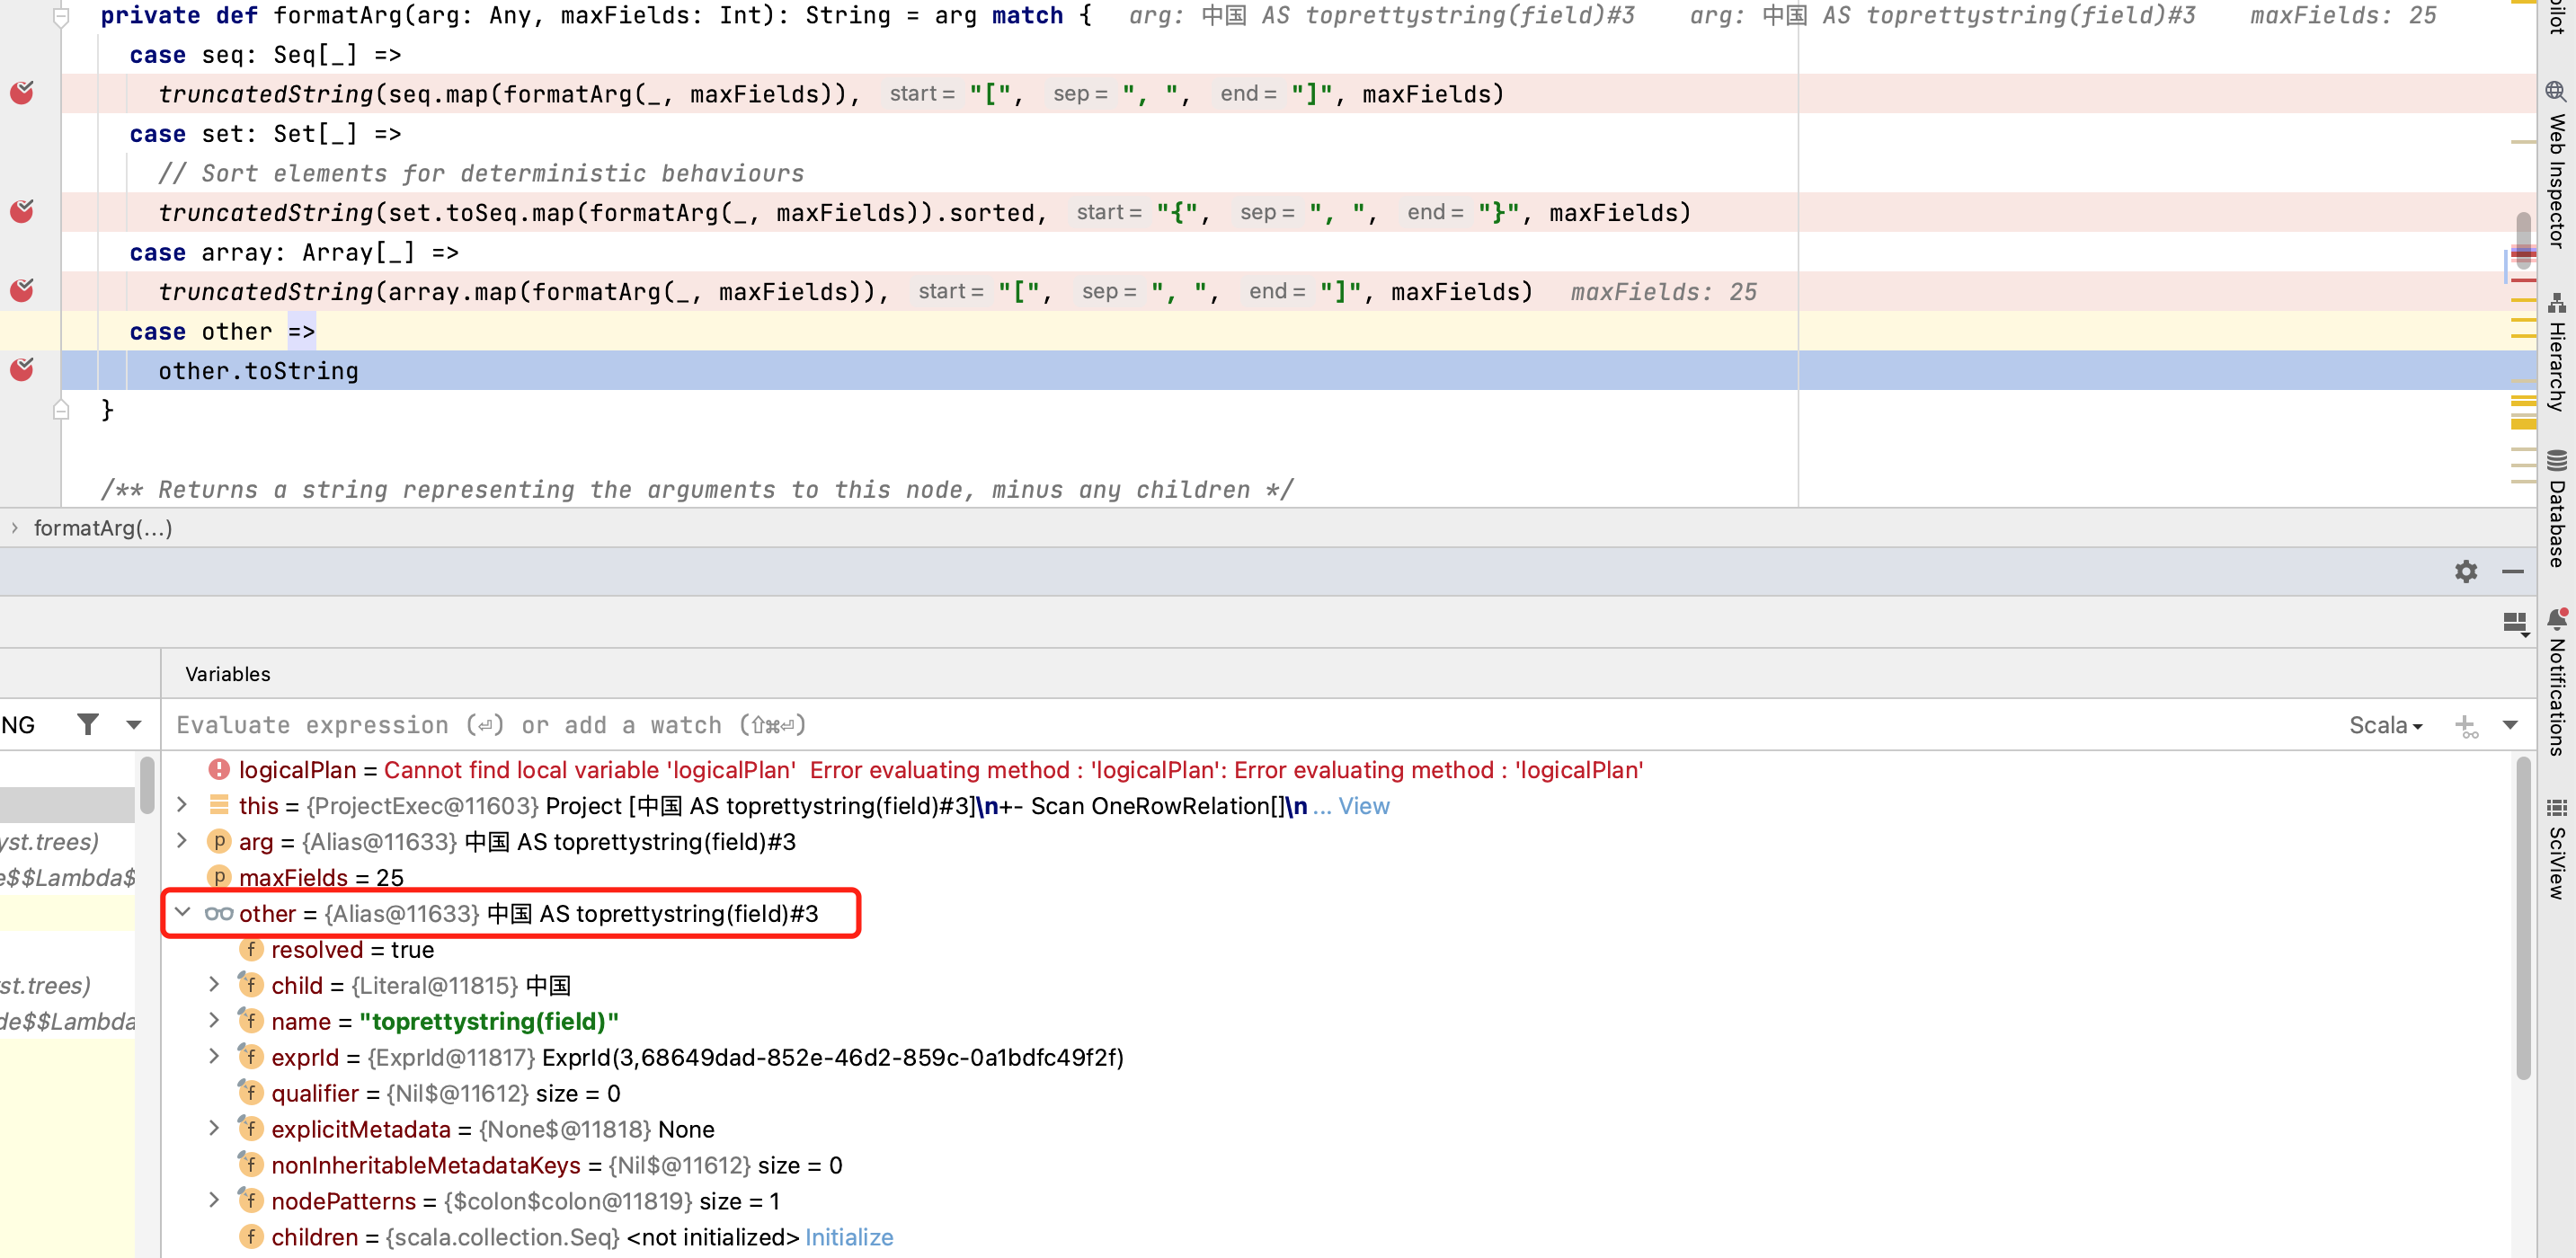
Task: Toggle breakpoint on truncatedString seq.map line
Action: 22,93
